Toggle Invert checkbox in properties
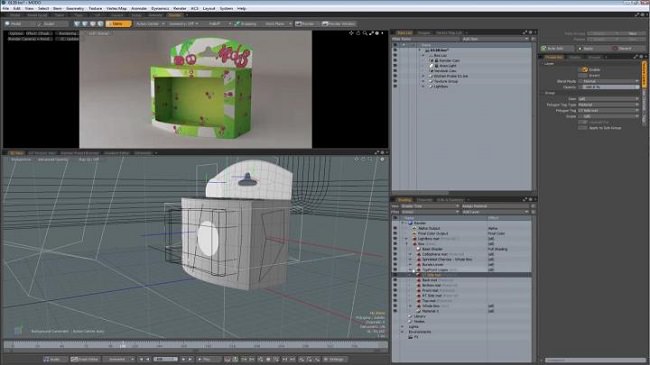Screen dimensions: 650x365 pyautogui.click(x=583, y=75)
